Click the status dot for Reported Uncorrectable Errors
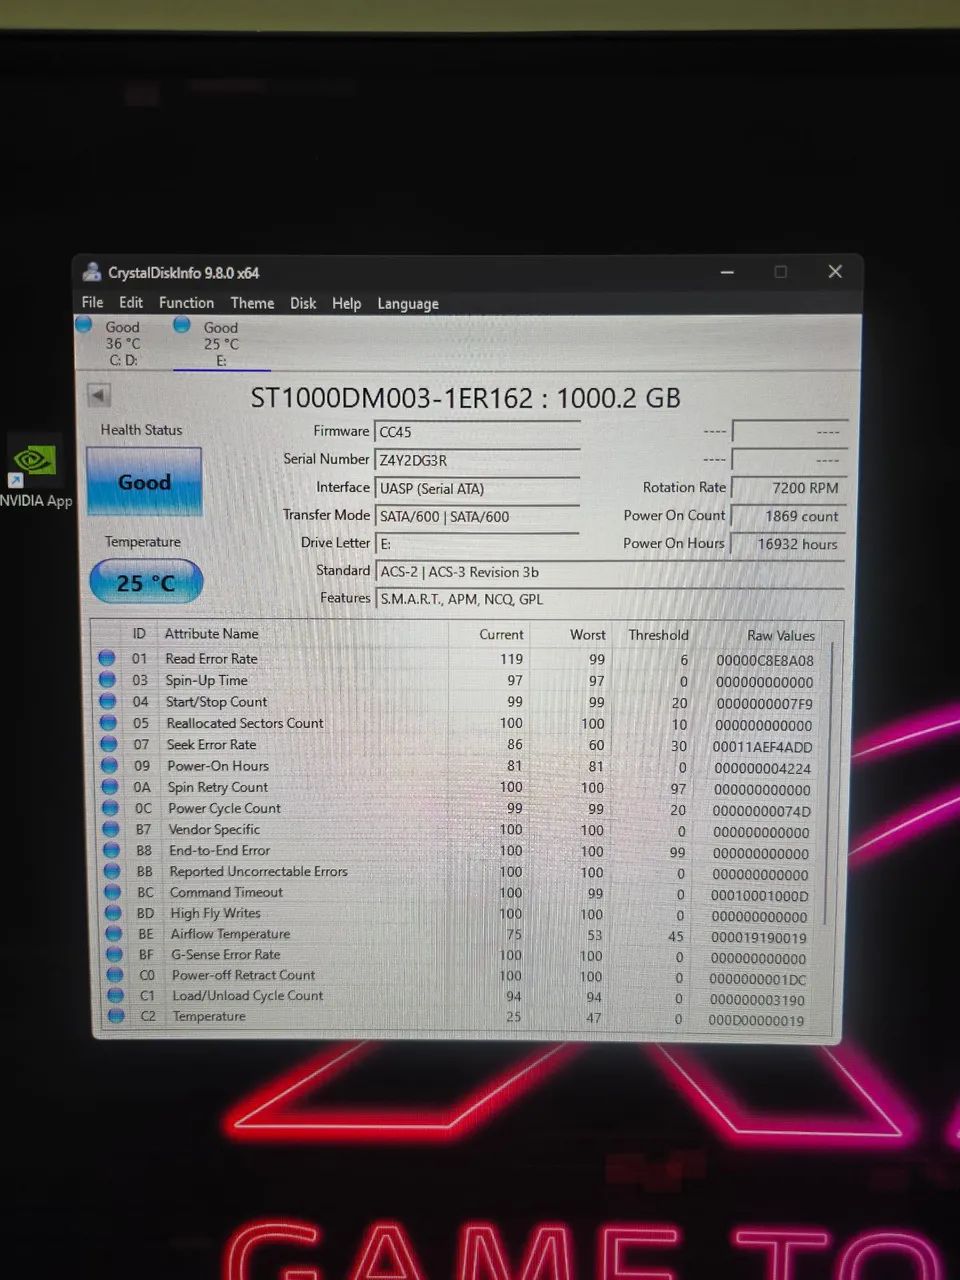The image size is (960, 1280). [x=112, y=871]
